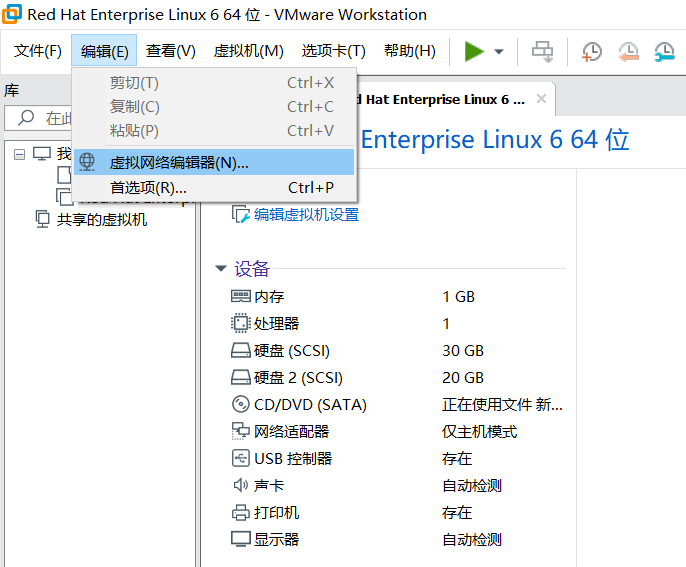Viewport: 686px width, 567px height.
Task: Click the edit VM settings wrench icon
Action: (241, 215)
